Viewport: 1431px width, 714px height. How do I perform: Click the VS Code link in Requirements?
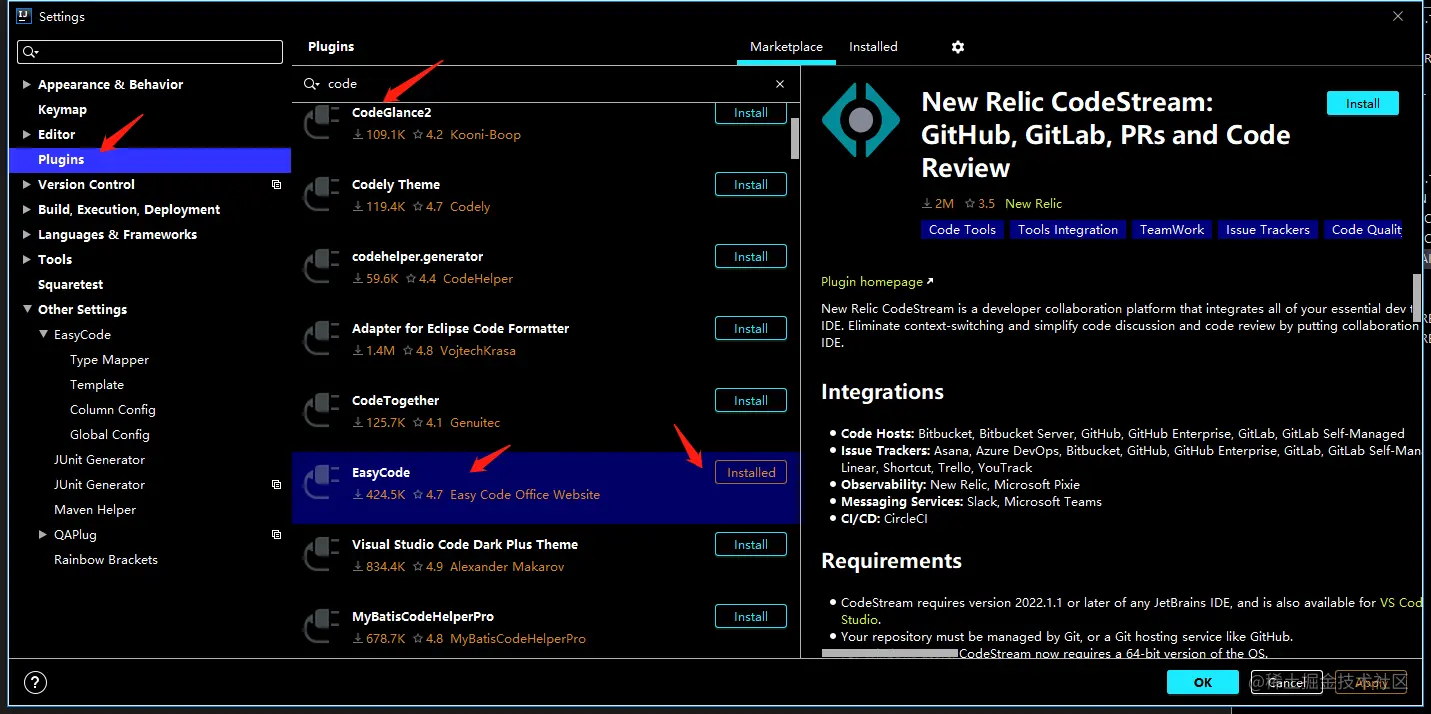pos(1400,603)
